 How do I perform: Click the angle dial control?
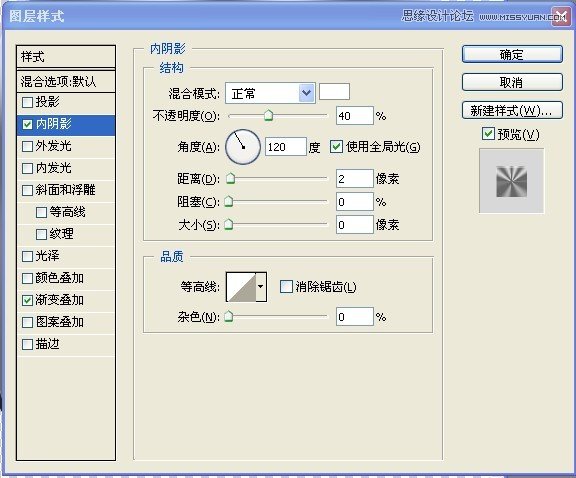tap(243, 147)
